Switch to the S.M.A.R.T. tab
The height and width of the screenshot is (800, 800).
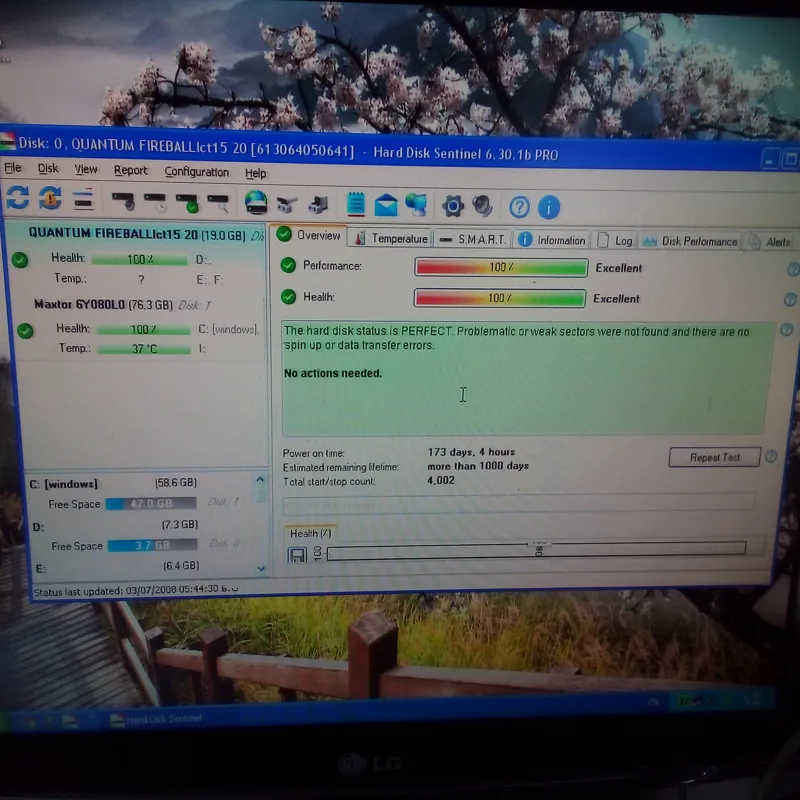pos(473,239)
